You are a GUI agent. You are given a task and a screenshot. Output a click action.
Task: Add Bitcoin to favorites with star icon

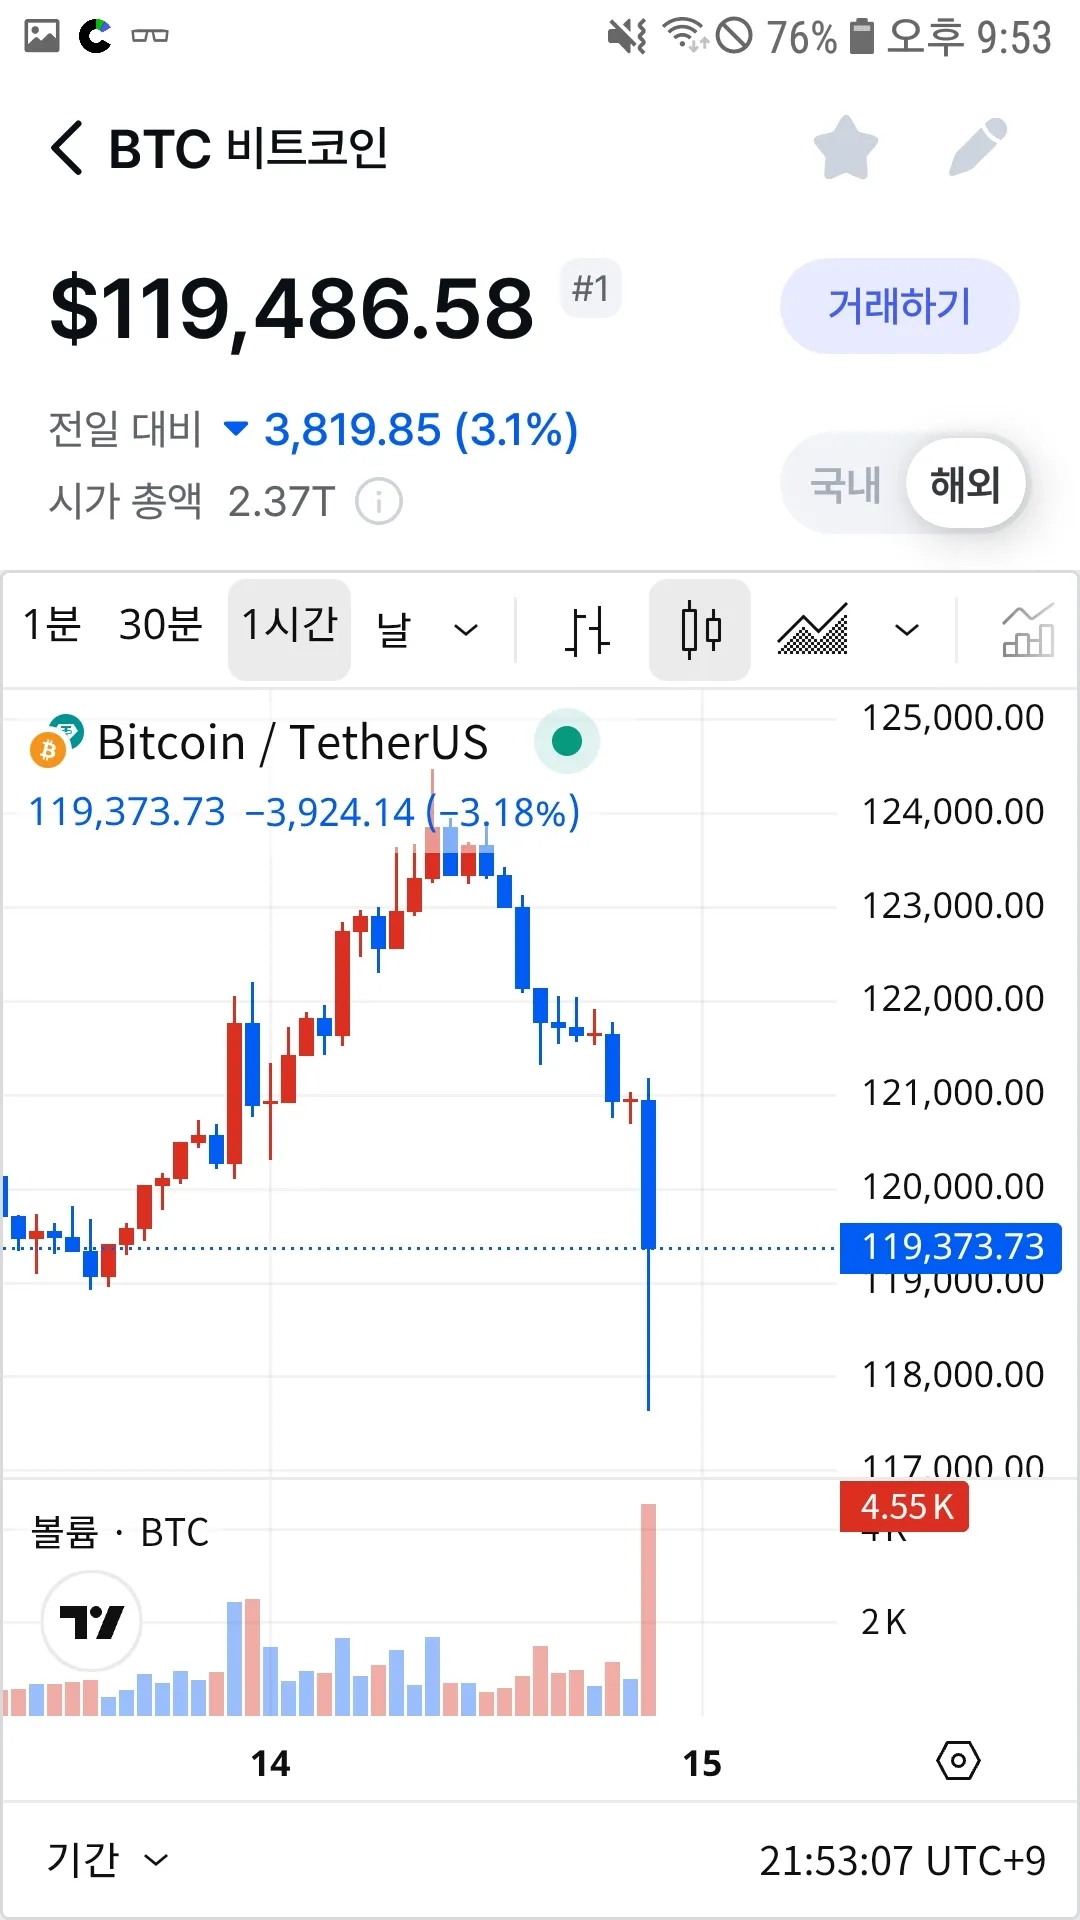(x=845, y=148)
